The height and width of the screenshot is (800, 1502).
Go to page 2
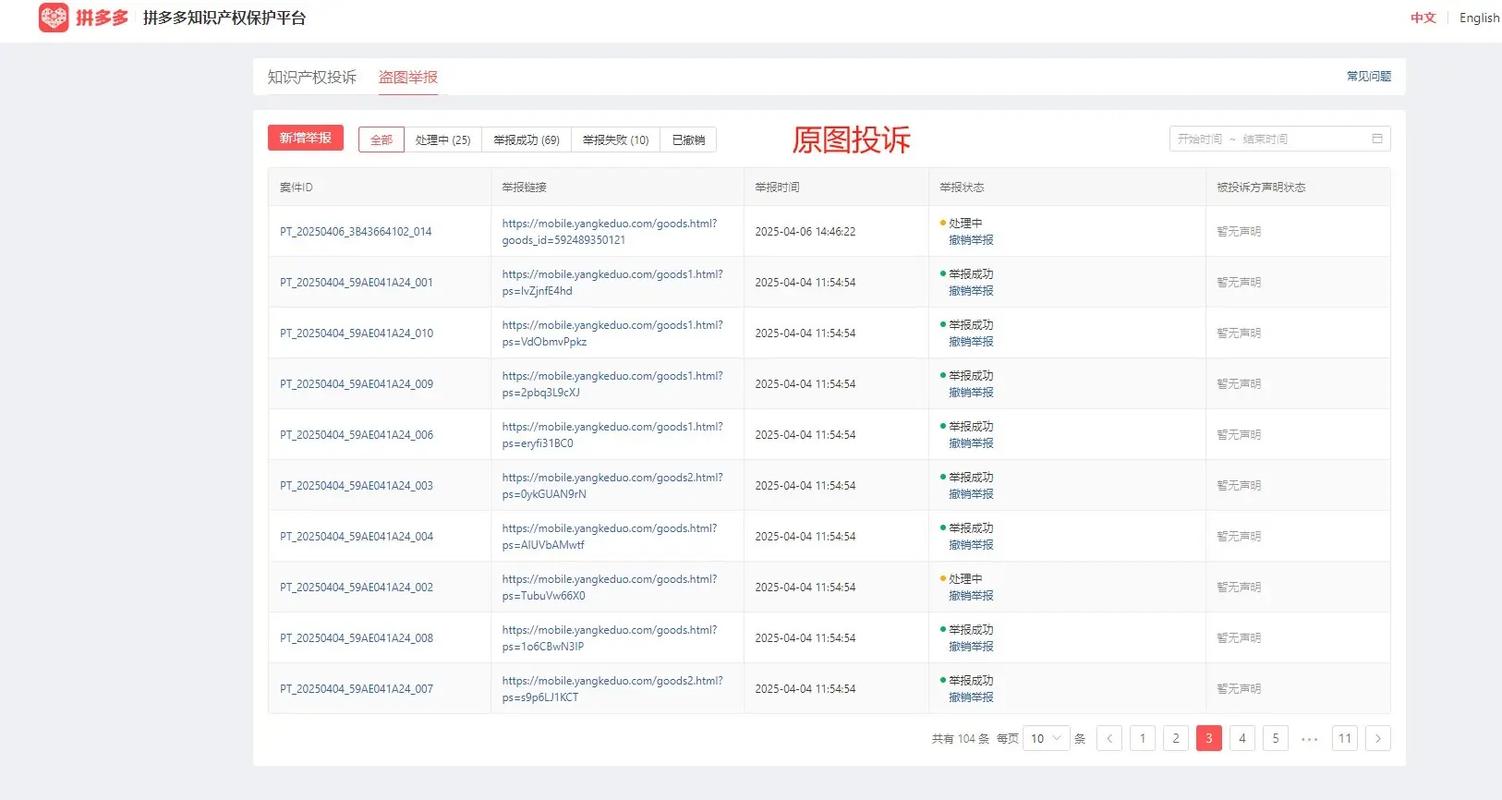[x=1176, y=739]
